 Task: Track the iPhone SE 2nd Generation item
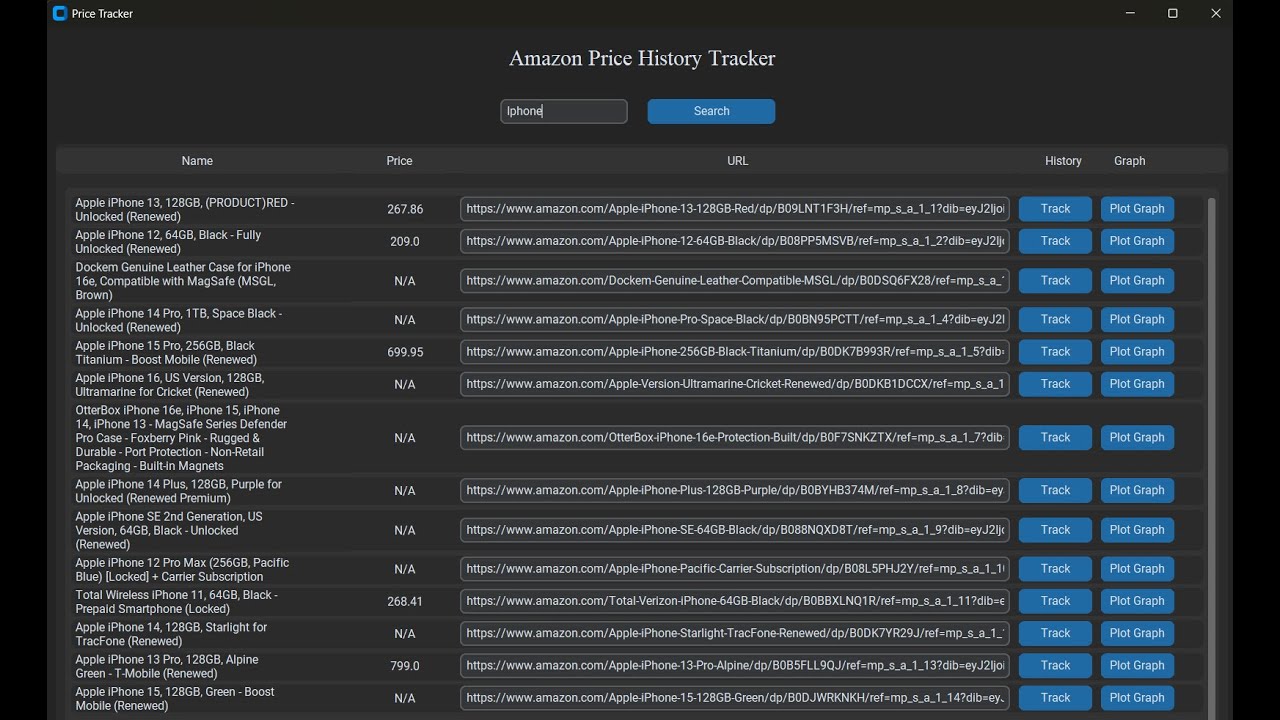point(1055,530)
